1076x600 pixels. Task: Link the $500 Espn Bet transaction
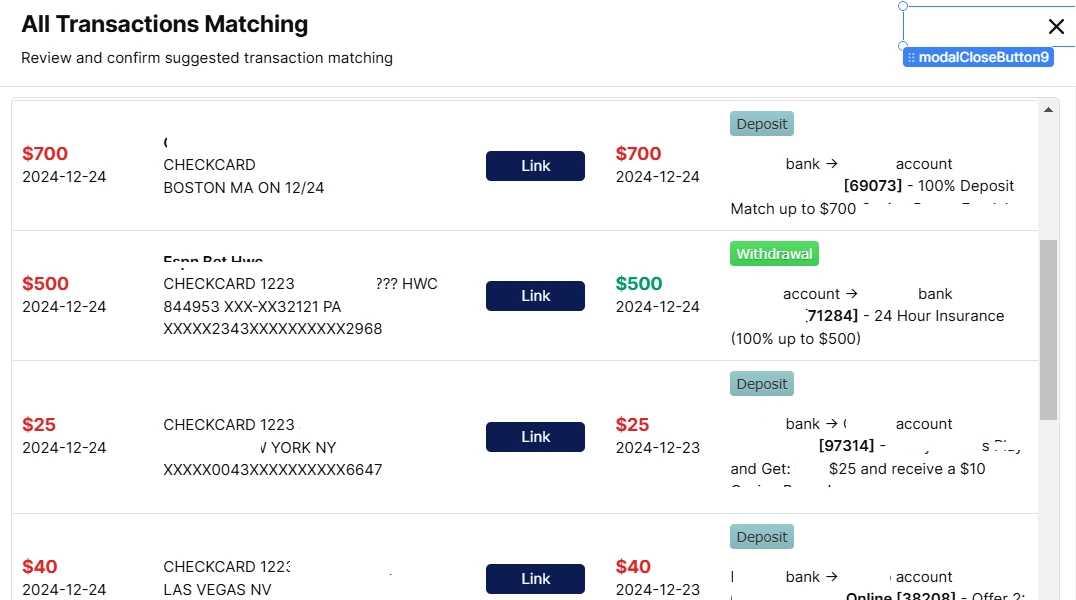(535, 296)
